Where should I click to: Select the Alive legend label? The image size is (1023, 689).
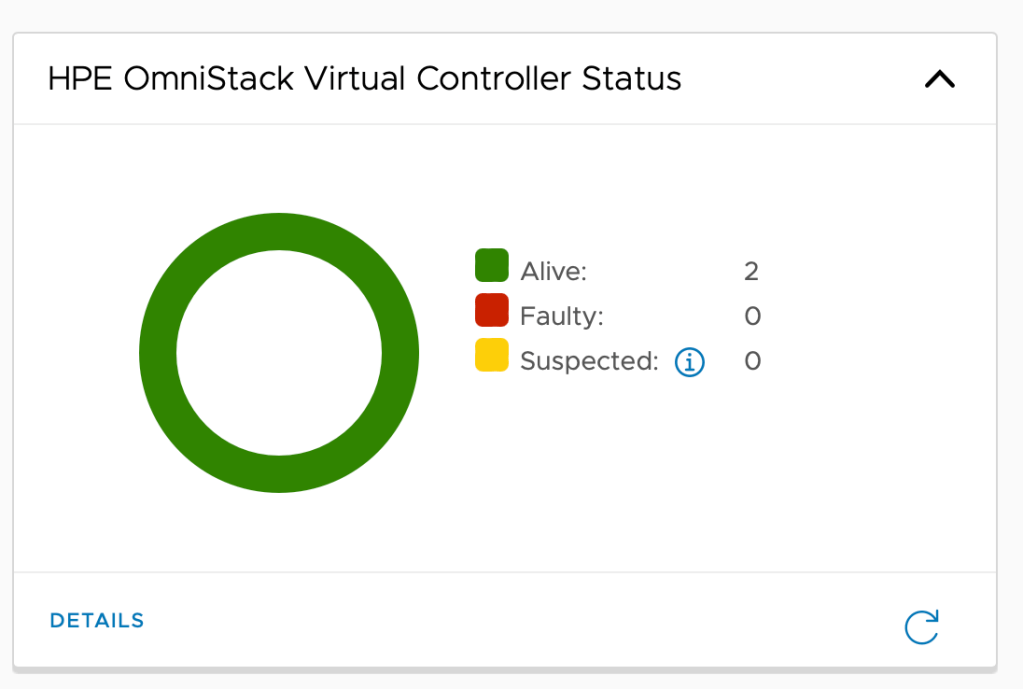click(553, 271)
